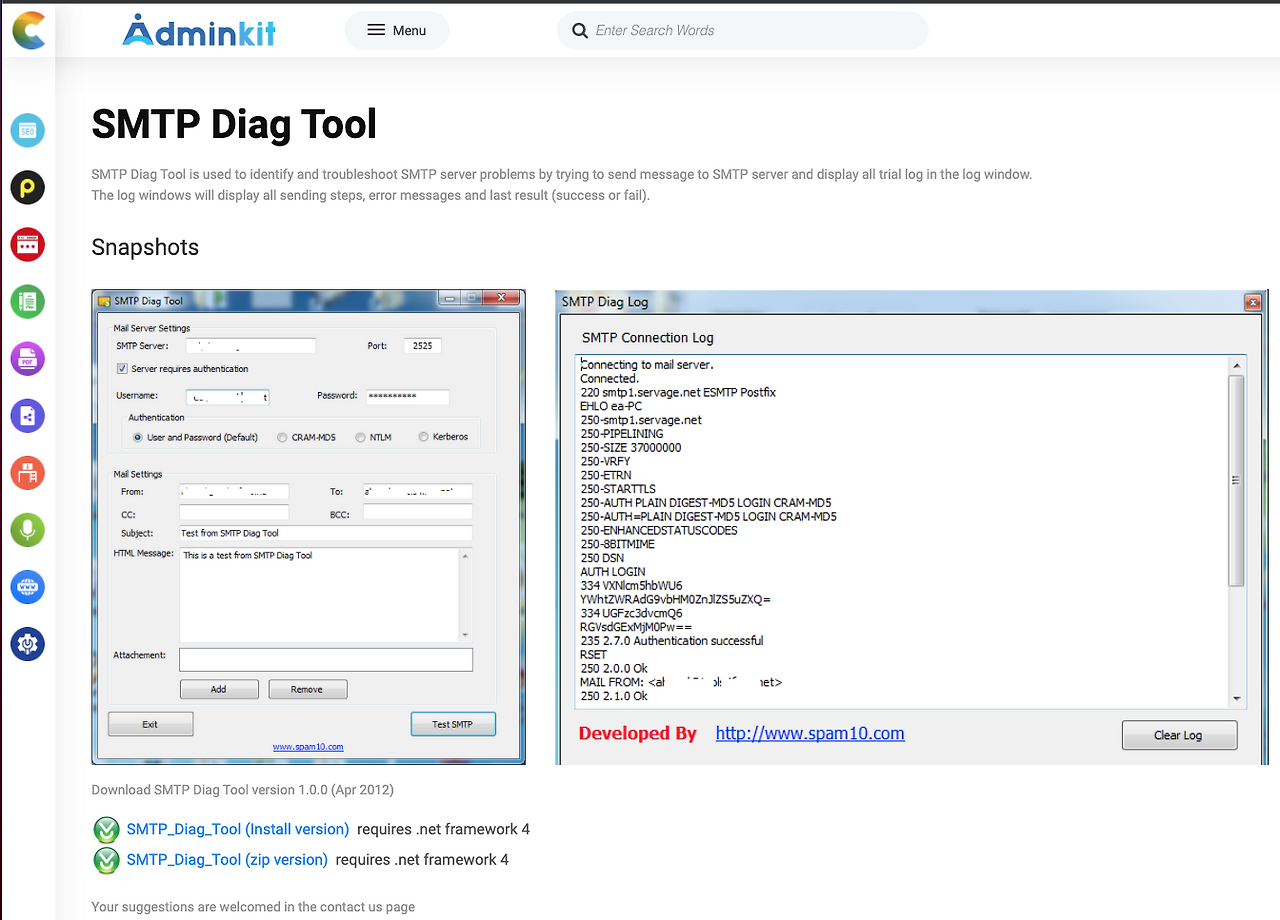Viewport: 1280px width, 920px height.
Task: Select the blue file-share sidebar icon
Action: tap(27, 415)
